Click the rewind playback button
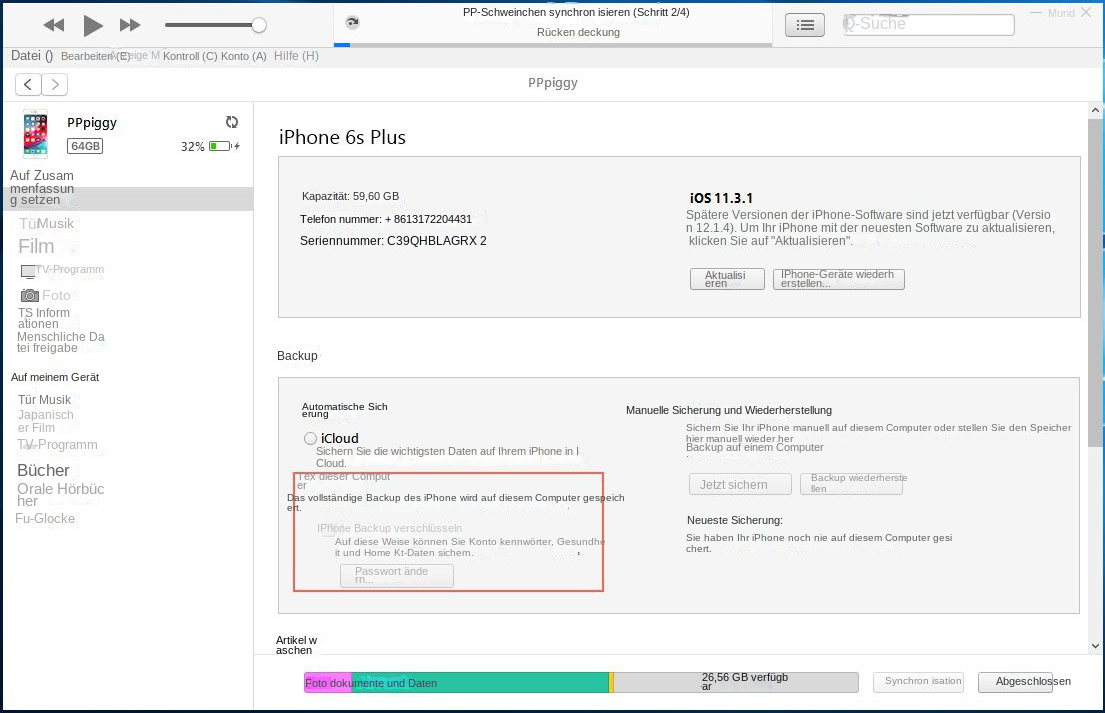Viewport: 1105px width, 713px height. [54, 25]
